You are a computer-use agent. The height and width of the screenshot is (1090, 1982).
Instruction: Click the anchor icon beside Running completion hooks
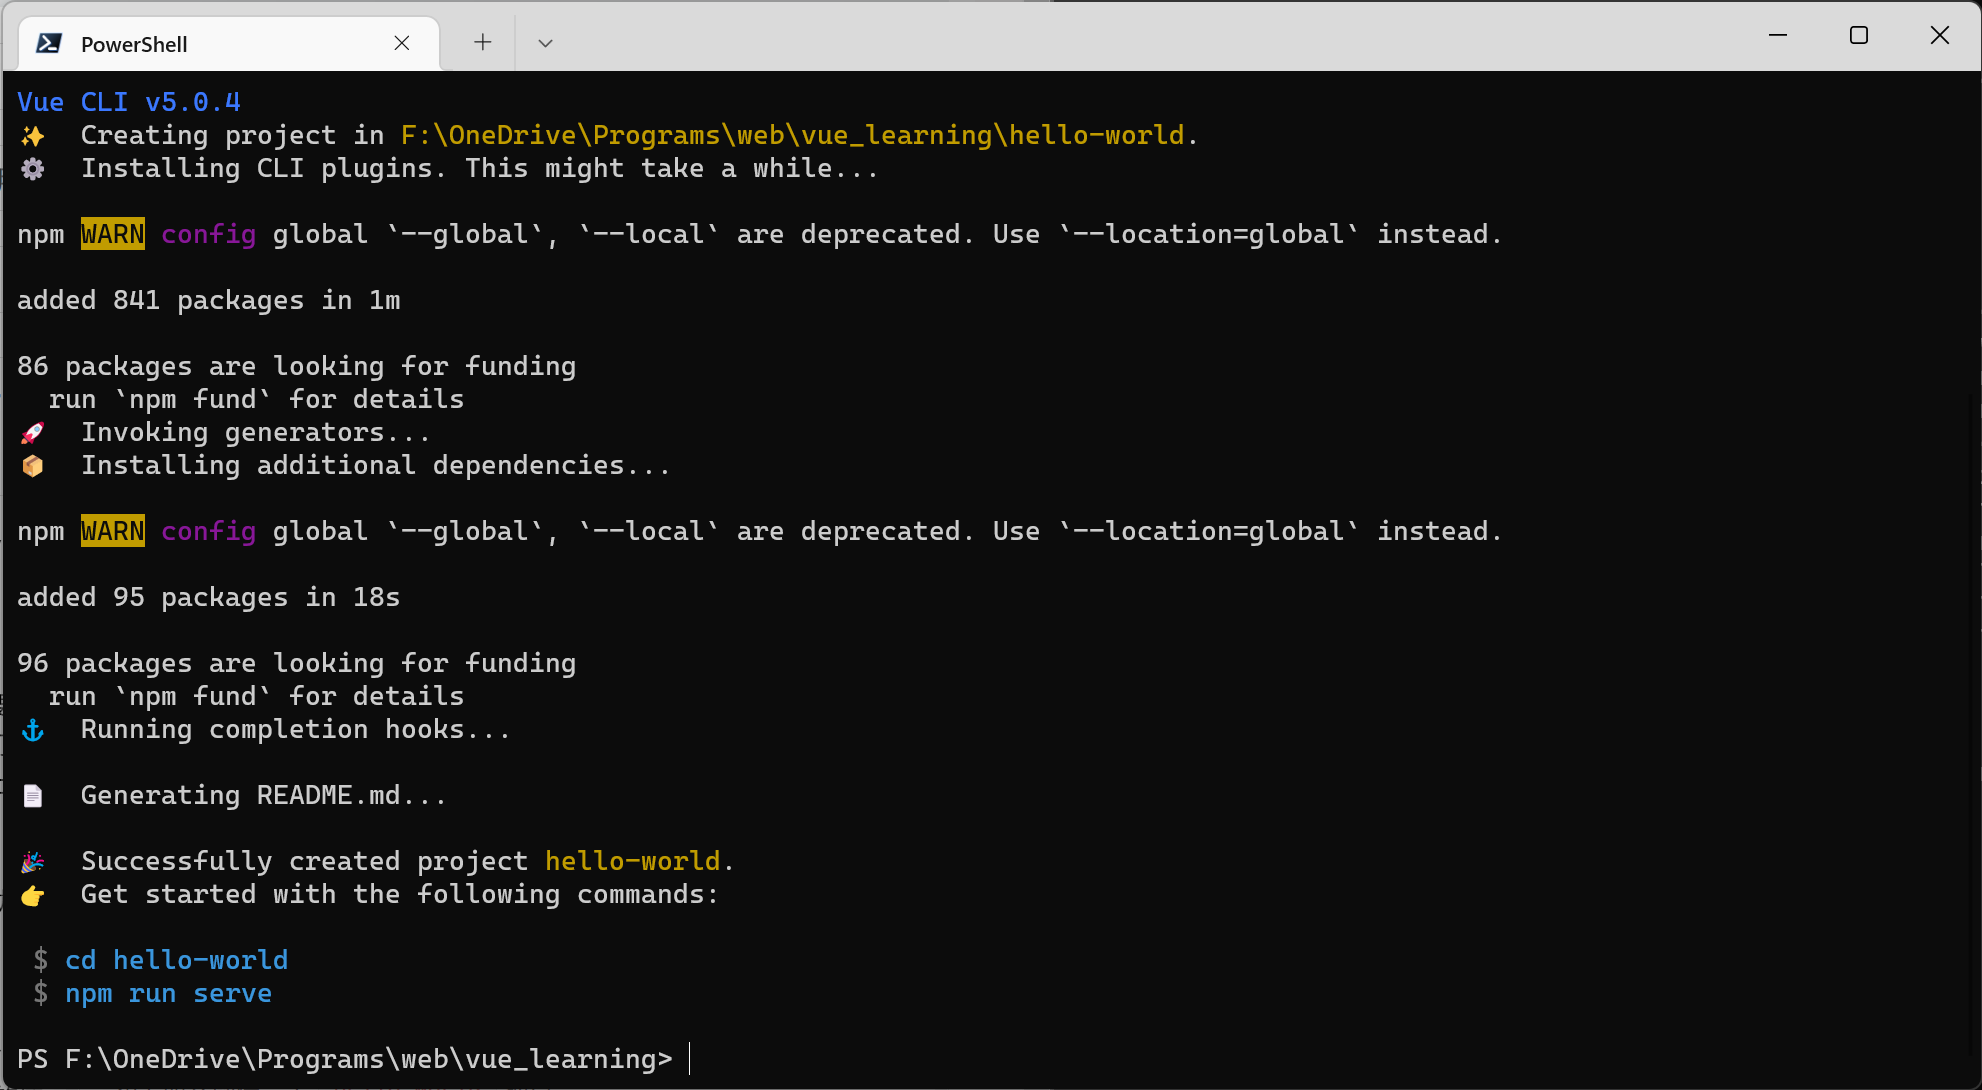point(33,731)
